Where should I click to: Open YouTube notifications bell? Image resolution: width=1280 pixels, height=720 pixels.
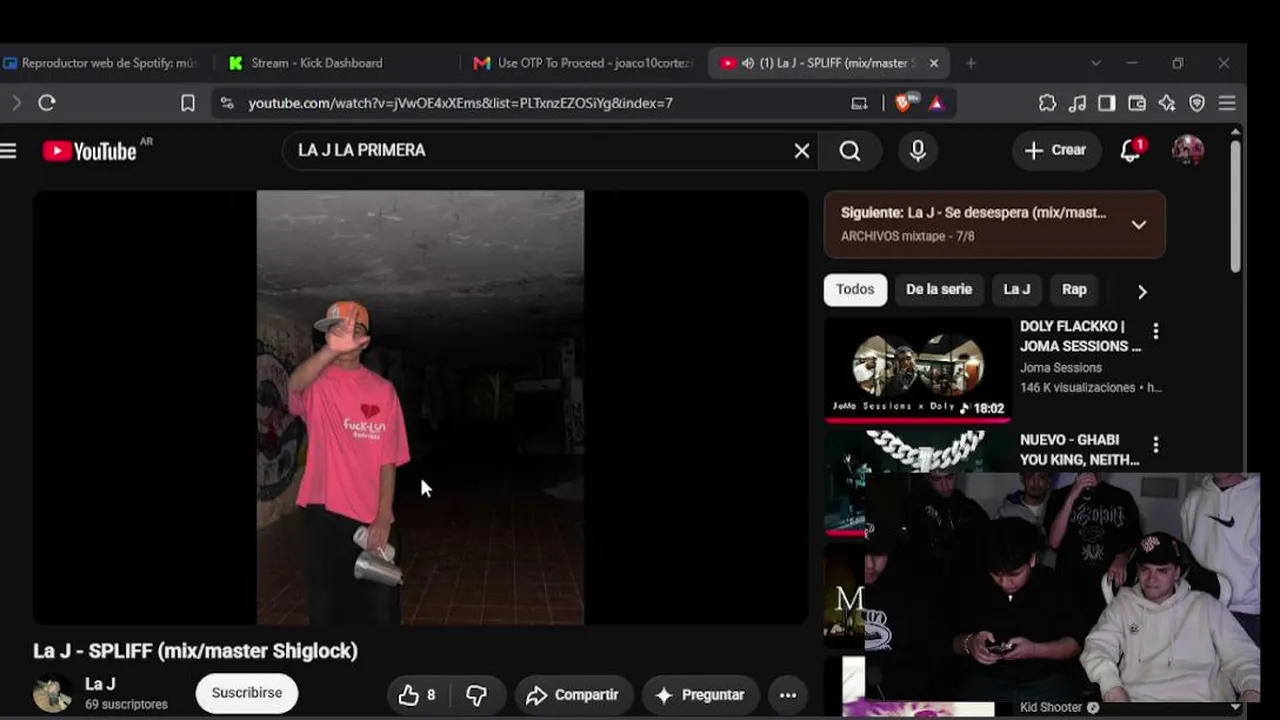[1131, 151]
